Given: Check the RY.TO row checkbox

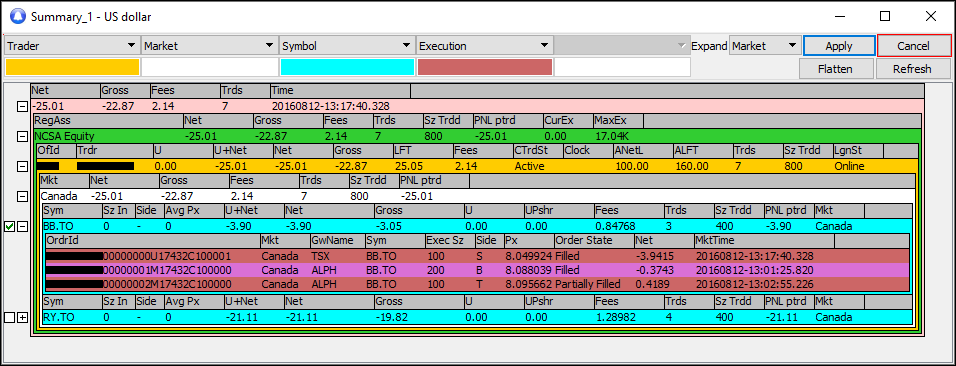Looking at the screenshot, I should click(x=9, y=317).
